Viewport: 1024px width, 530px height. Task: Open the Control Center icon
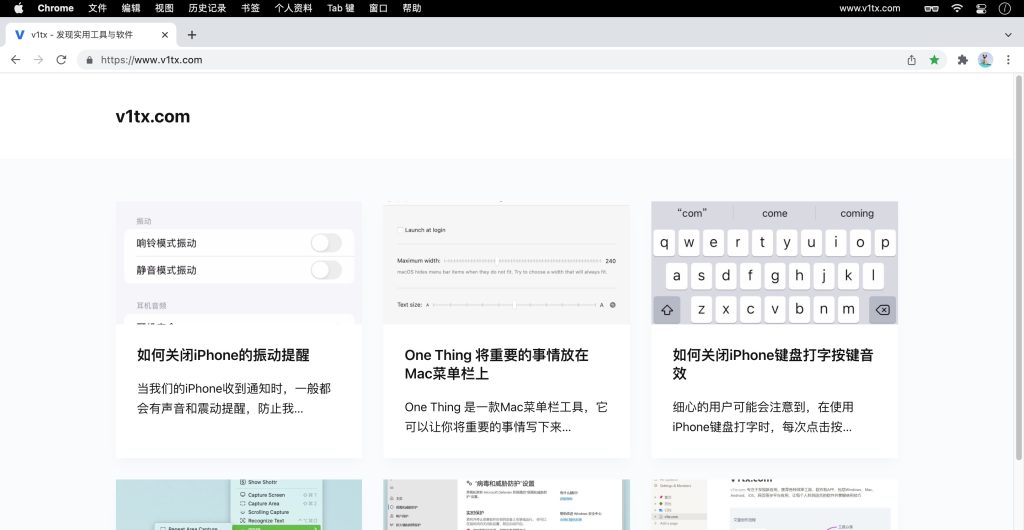[981, 8]
